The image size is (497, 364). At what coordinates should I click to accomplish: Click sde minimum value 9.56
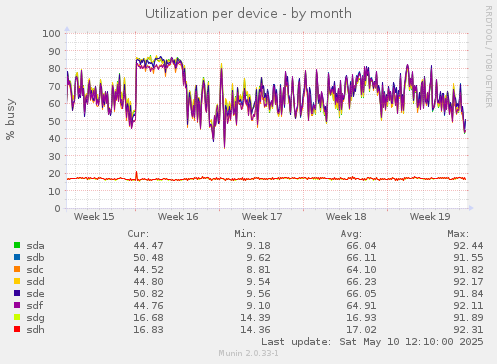(258, 294)
